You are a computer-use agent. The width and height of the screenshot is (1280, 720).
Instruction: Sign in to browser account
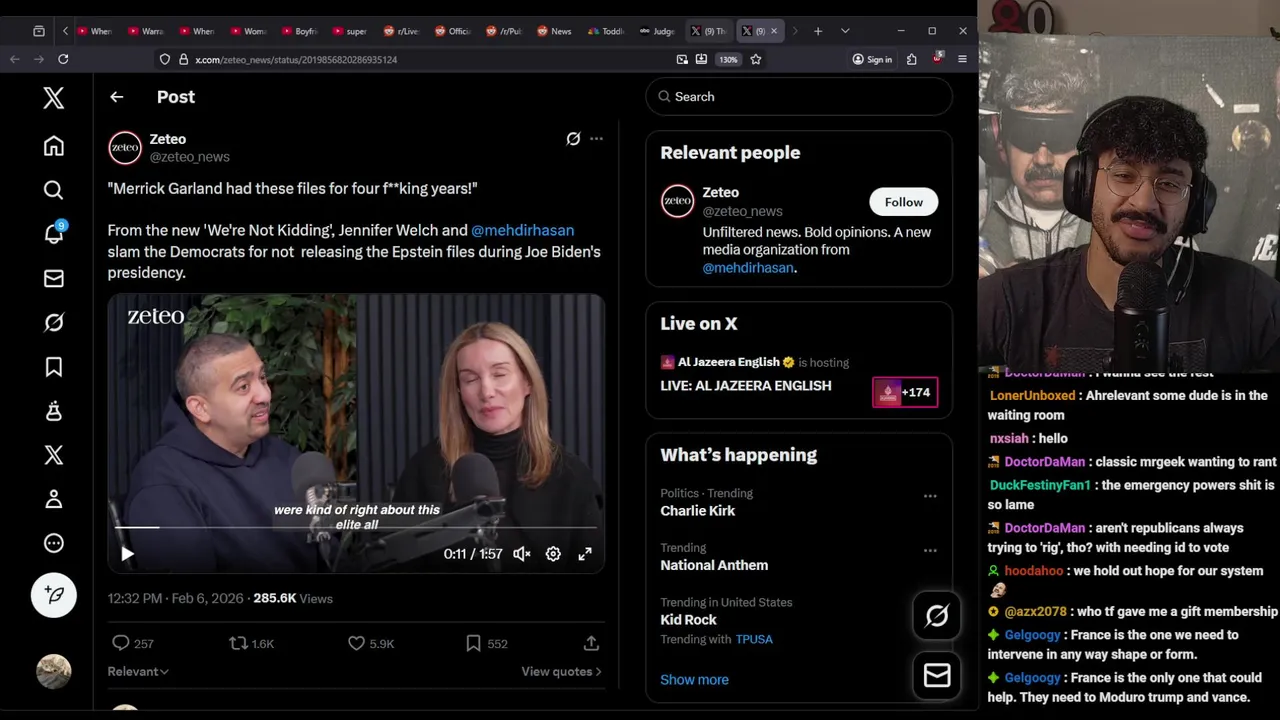872,60
